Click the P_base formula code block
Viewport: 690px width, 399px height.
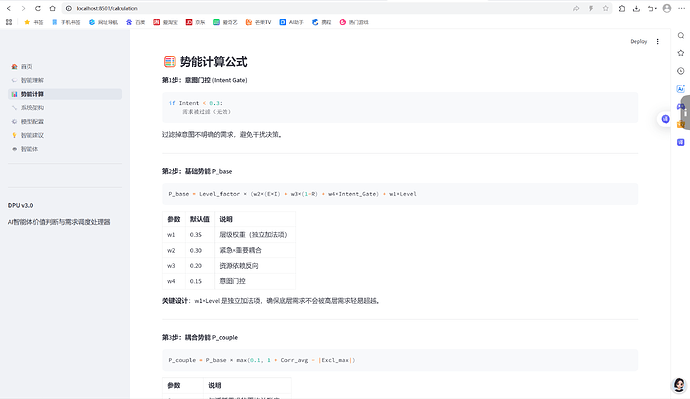[x=400, y=194]
